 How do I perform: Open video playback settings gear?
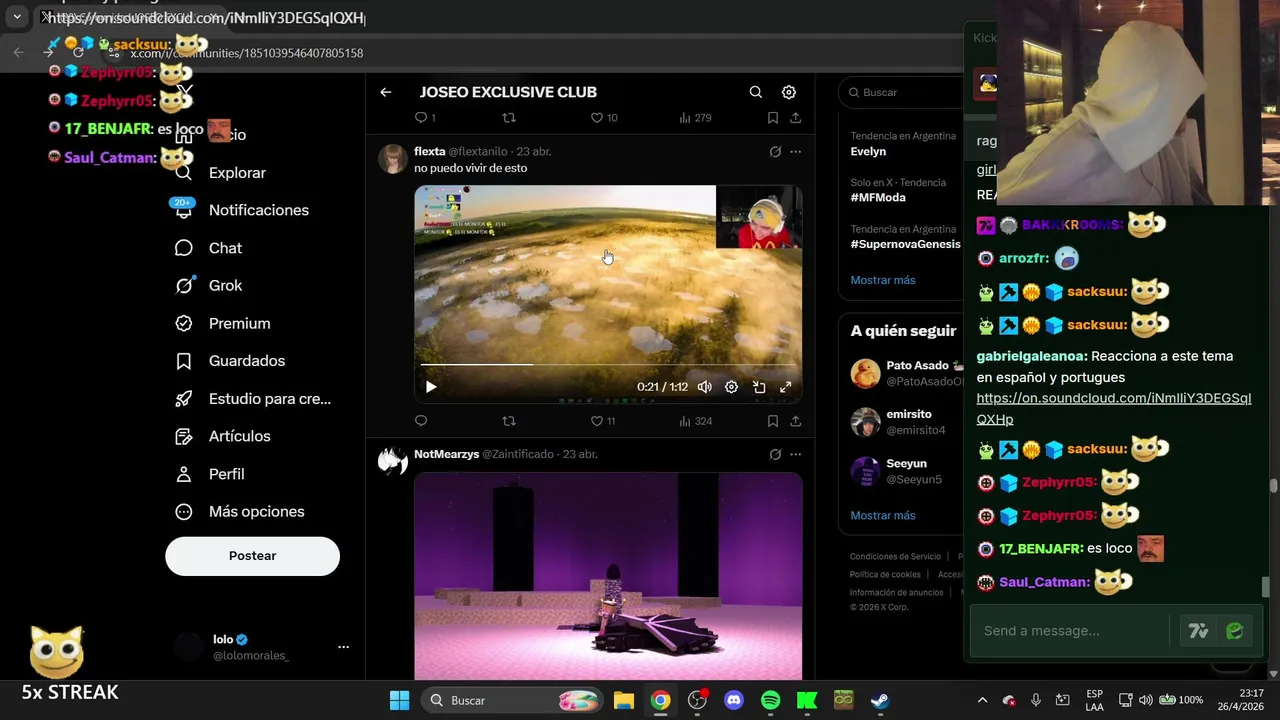732,387
